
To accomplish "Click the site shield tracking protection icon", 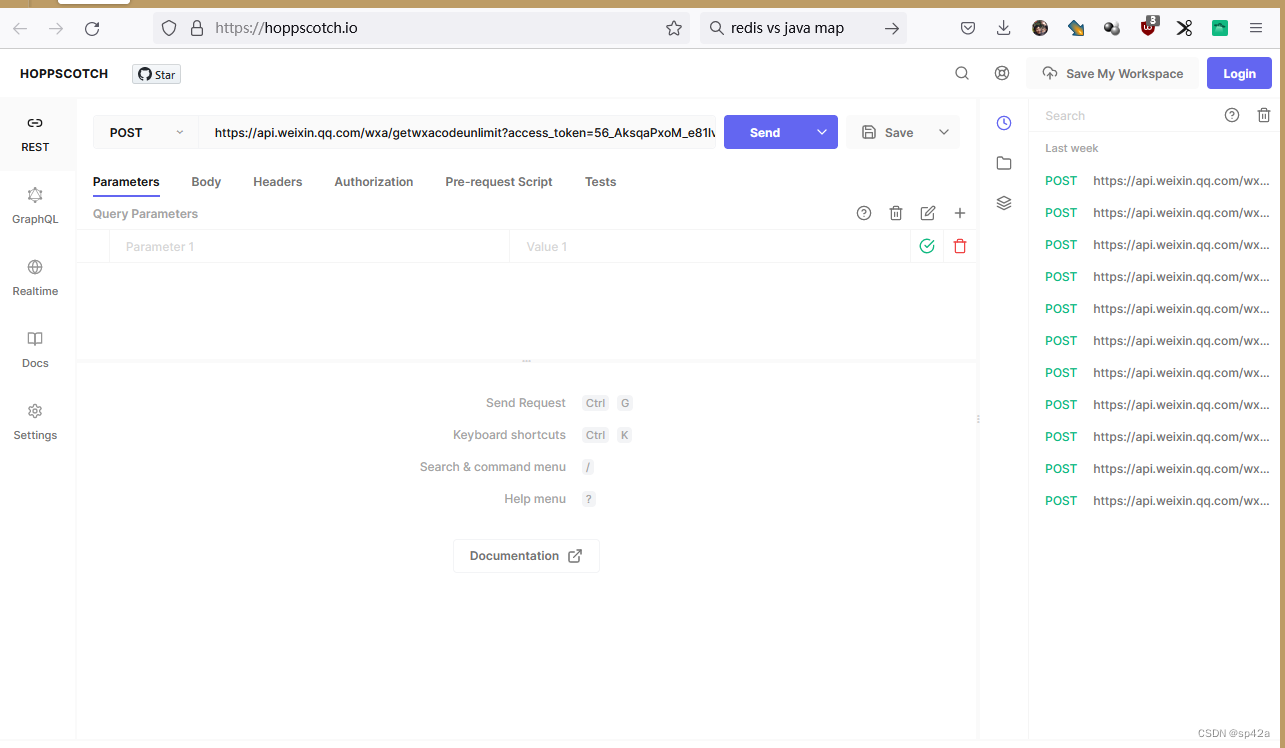I will click(169, 28).
